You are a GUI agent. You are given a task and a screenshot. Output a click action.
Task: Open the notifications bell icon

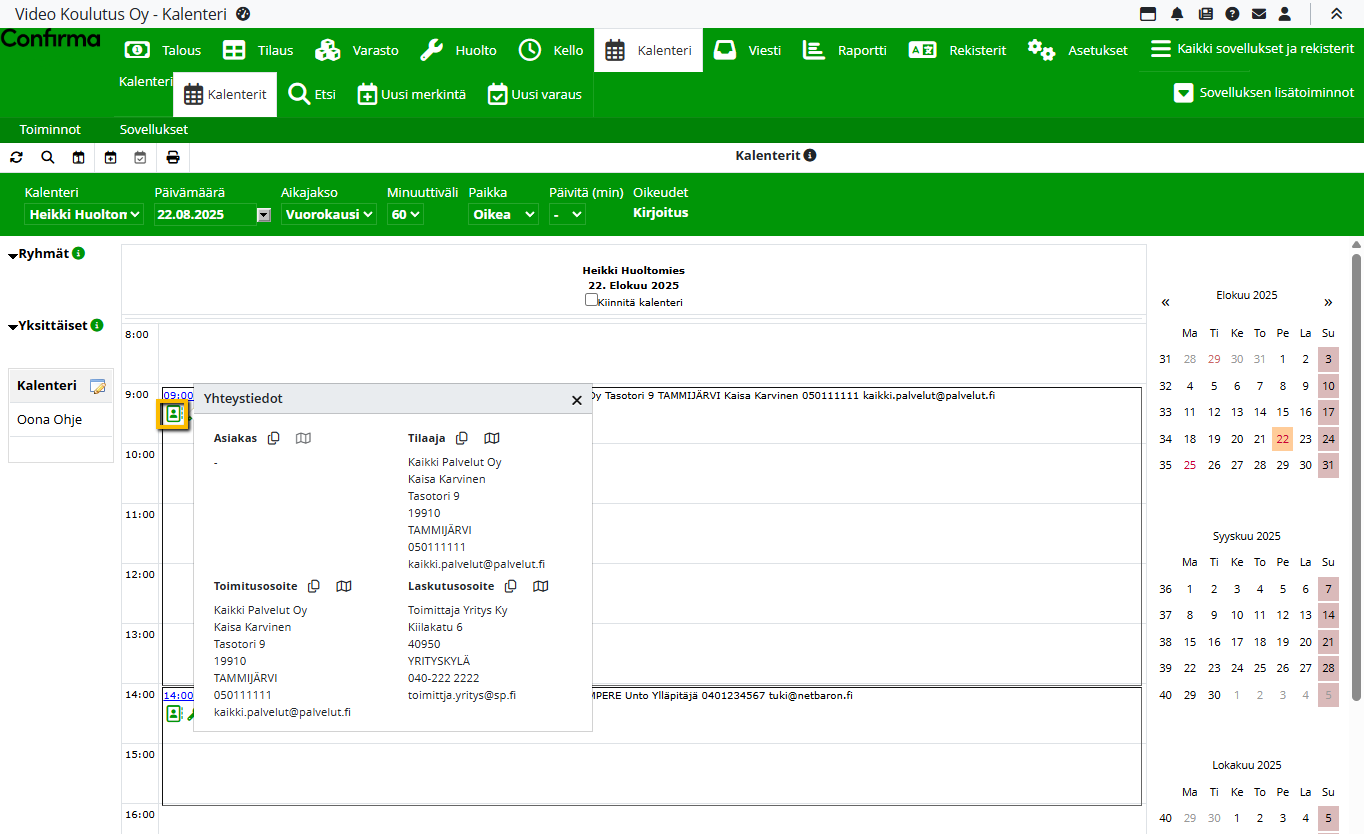click(x=1177, y=14)
